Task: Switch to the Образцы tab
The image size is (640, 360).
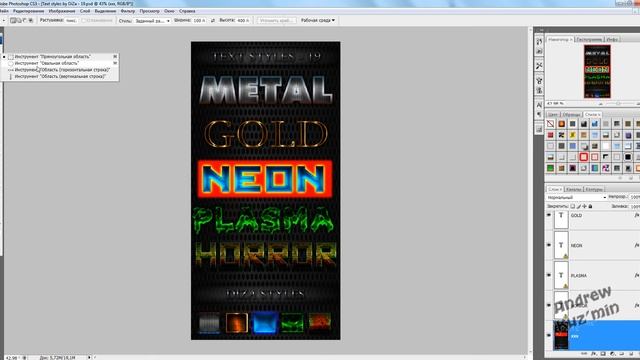Action: click(x=571, y=115)
